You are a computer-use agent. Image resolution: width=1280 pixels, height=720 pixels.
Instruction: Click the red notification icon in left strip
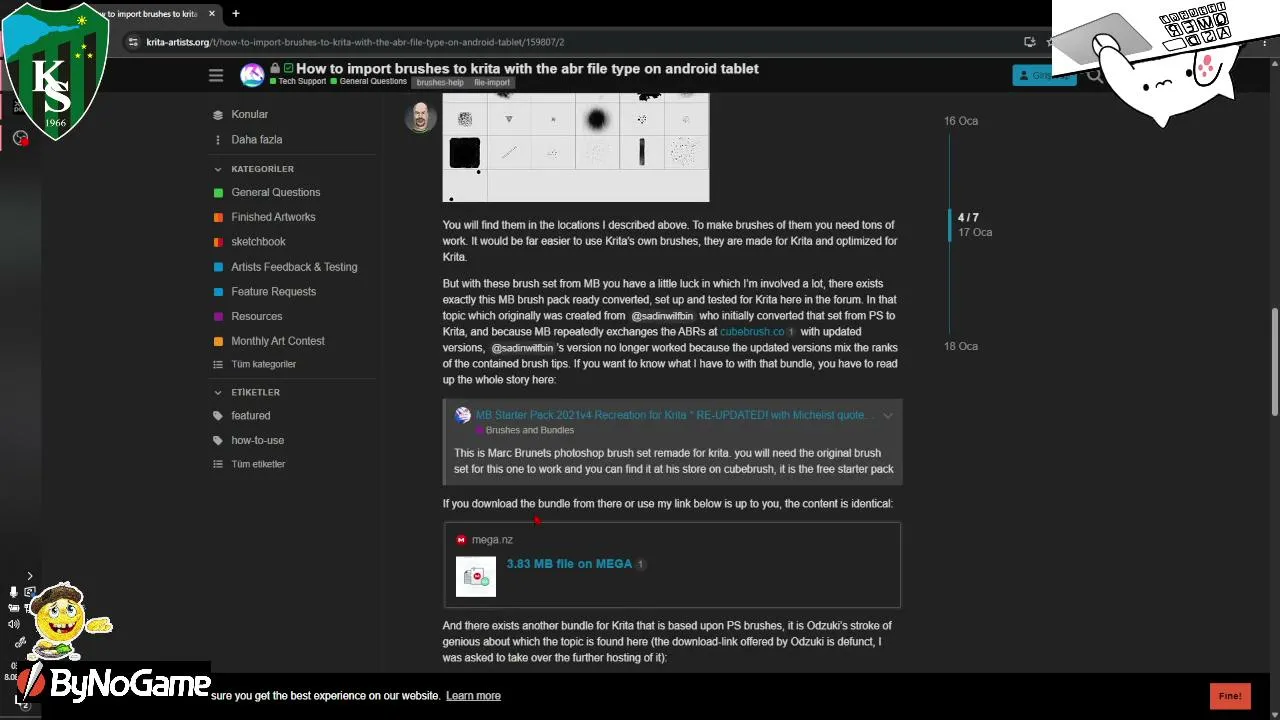pos(20,138)
